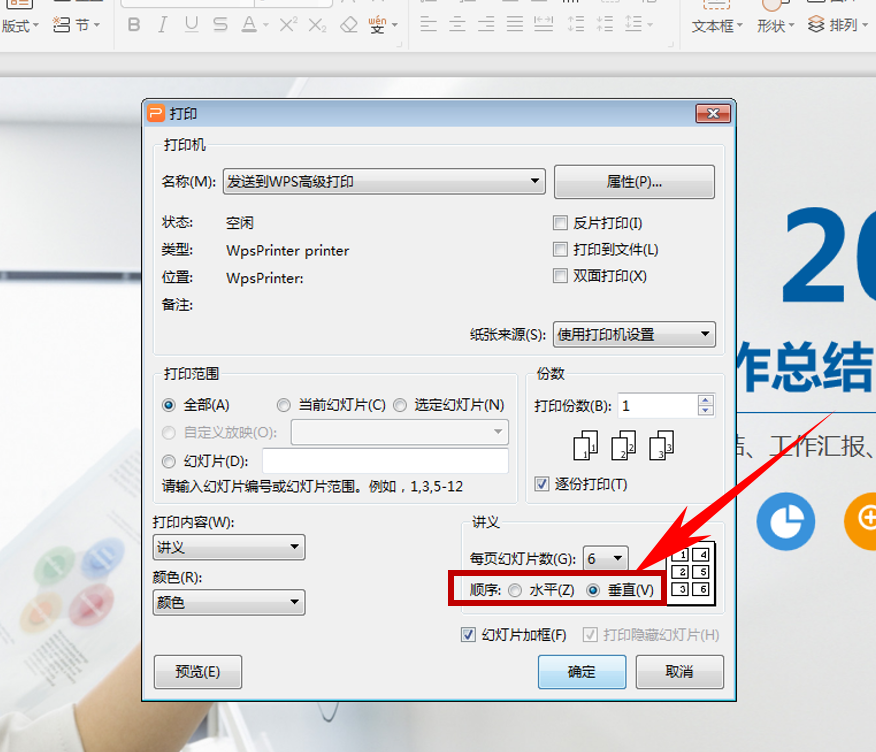This screenshot has width=876, height=752.
Task: Click the blue pie chart icon on slide
Action: [785, 521]
